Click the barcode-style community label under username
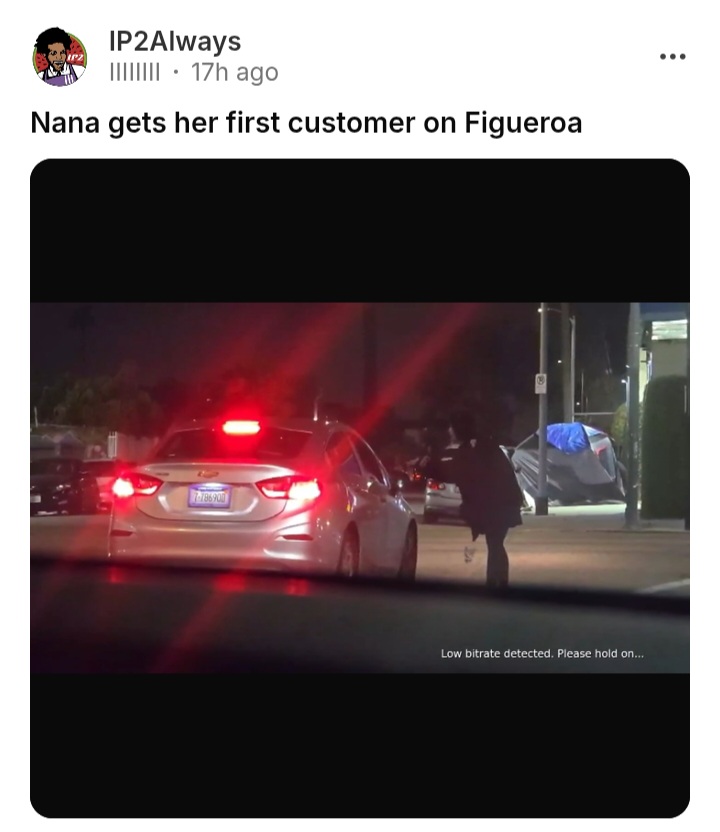Screen dimensions: 720x832 134,72
